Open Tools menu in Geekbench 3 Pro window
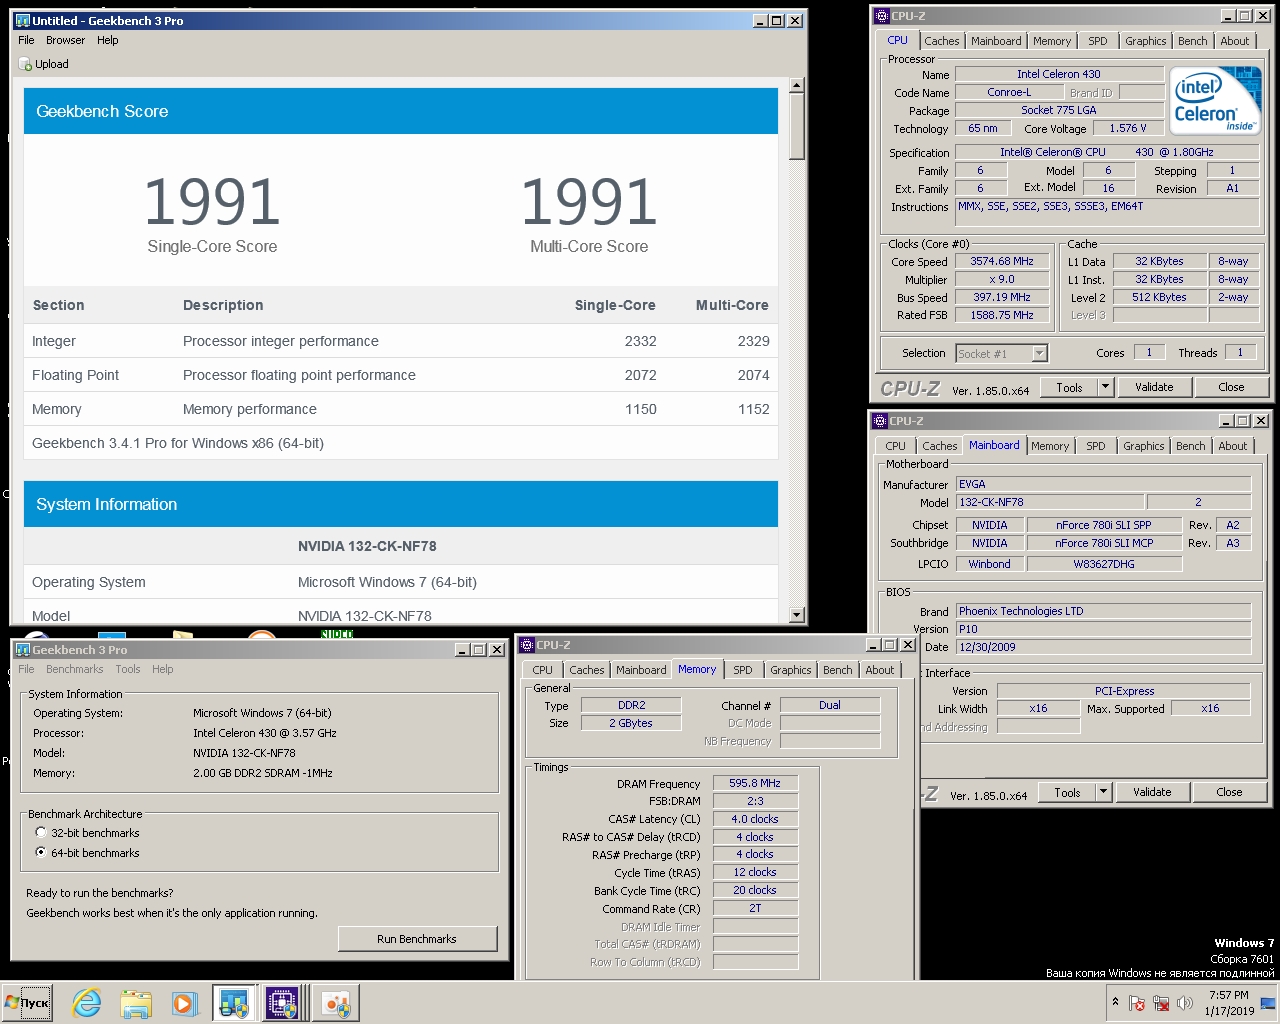This screenshot has height=1024, width=1280. coord(128,669)
